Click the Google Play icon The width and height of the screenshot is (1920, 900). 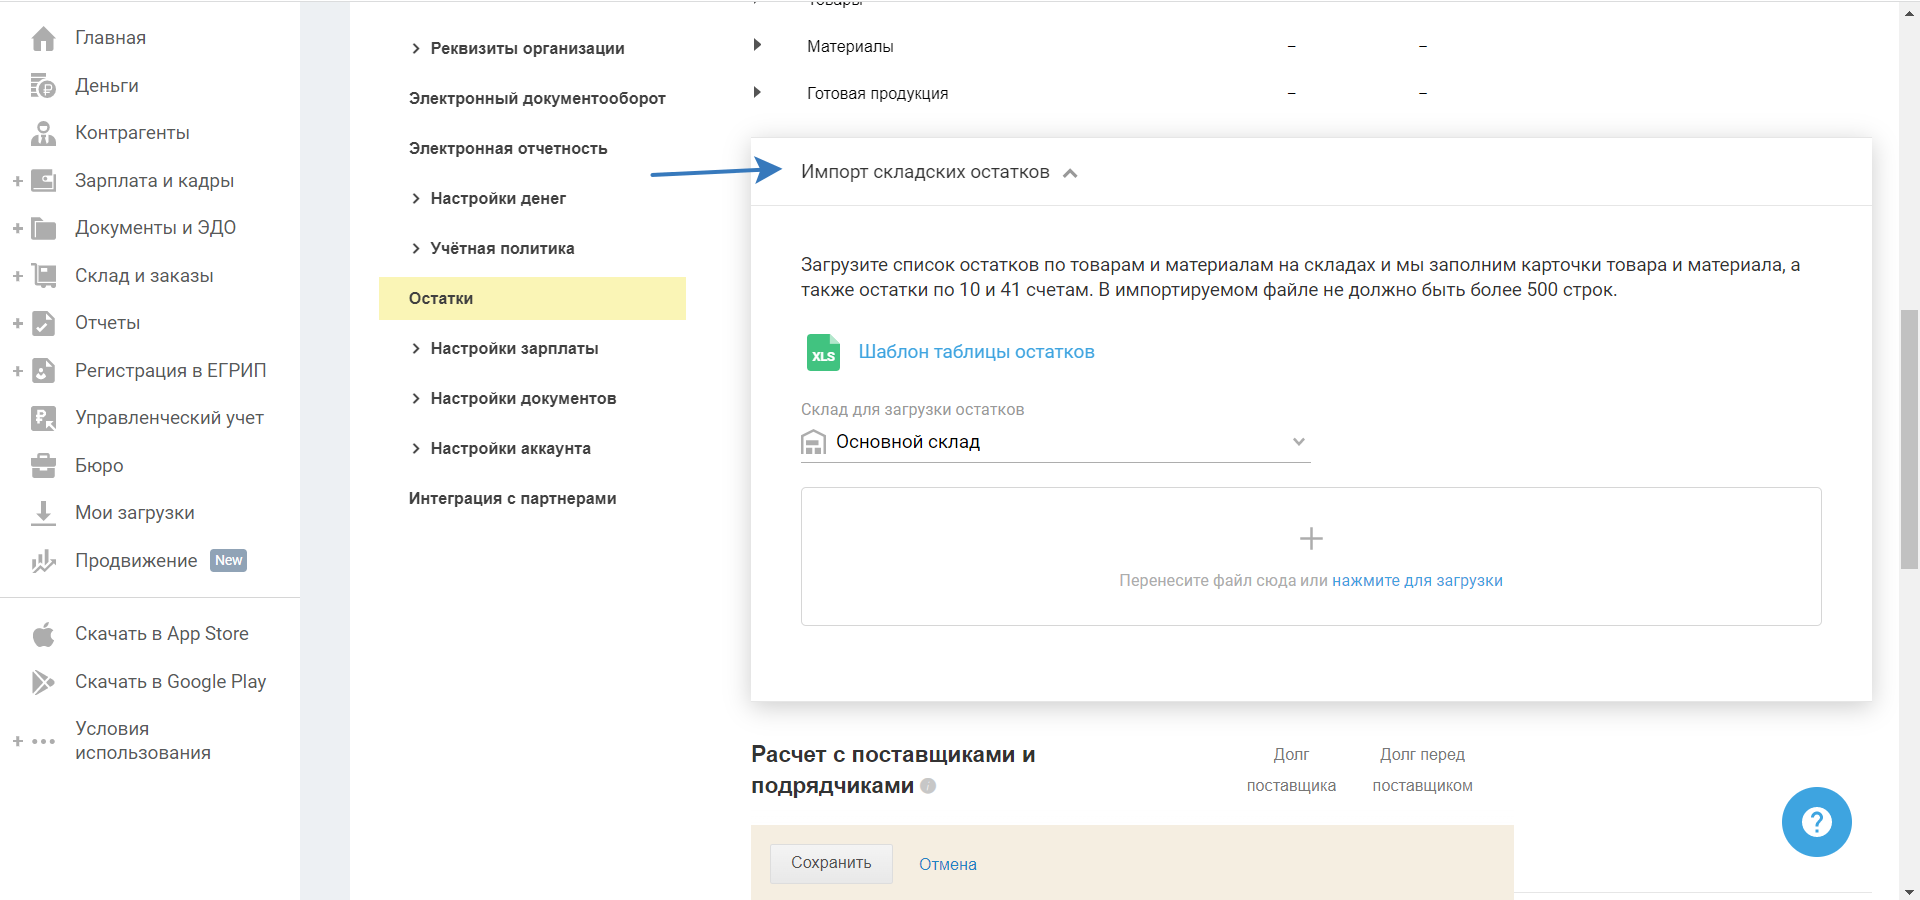point(43,682)
